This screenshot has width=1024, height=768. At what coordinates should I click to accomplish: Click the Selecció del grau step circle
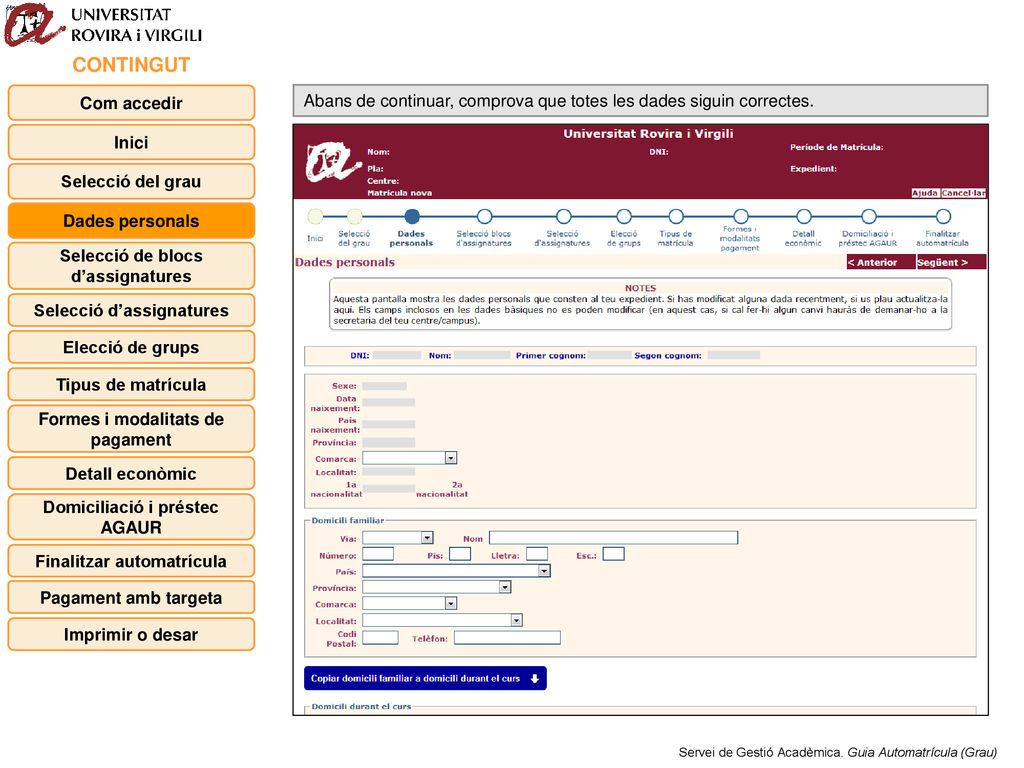click(x=355, y=216)
